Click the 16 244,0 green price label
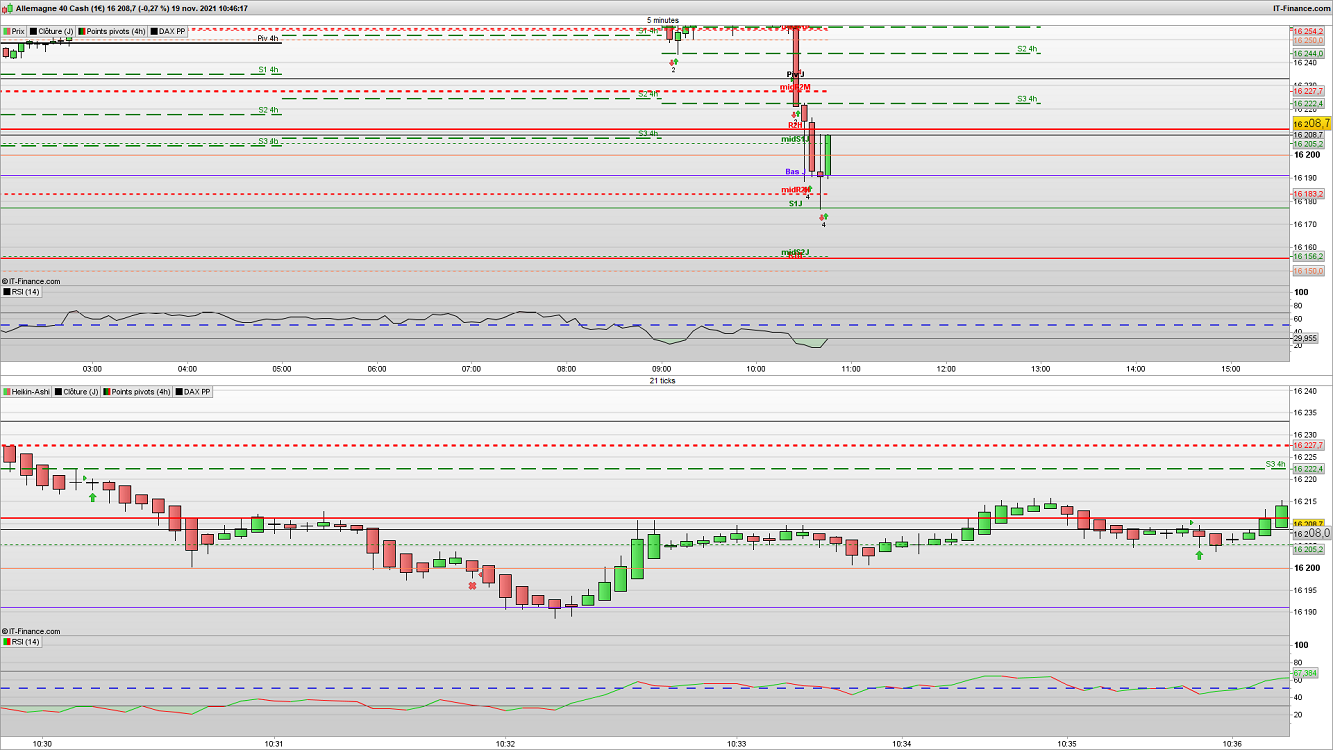The height and width of the screenshot is (750, 1333). pos(1308,53)
